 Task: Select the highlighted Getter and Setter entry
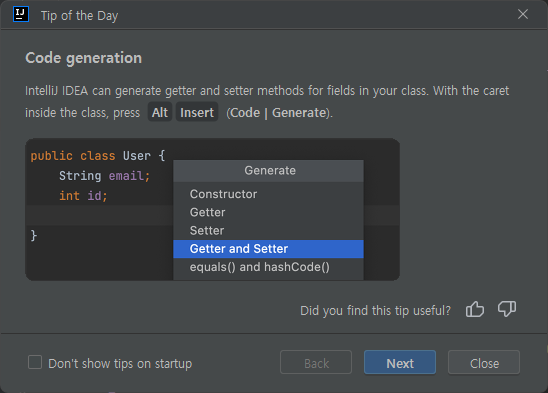(268, 249)
